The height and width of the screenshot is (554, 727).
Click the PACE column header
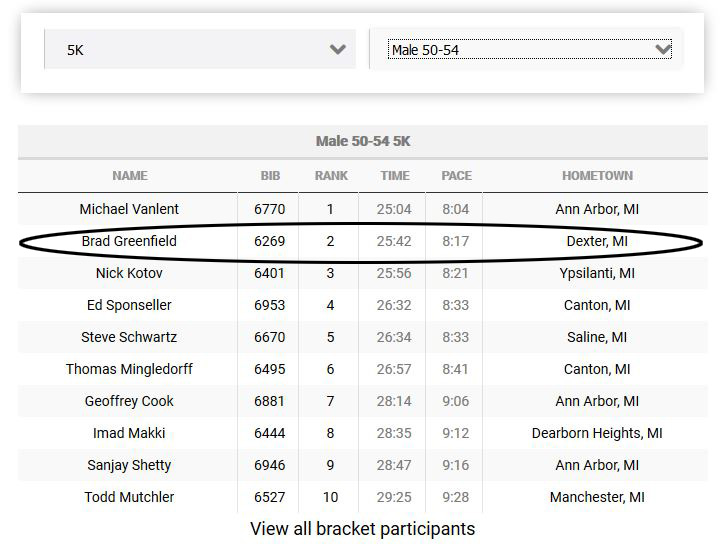pos(456,176)
